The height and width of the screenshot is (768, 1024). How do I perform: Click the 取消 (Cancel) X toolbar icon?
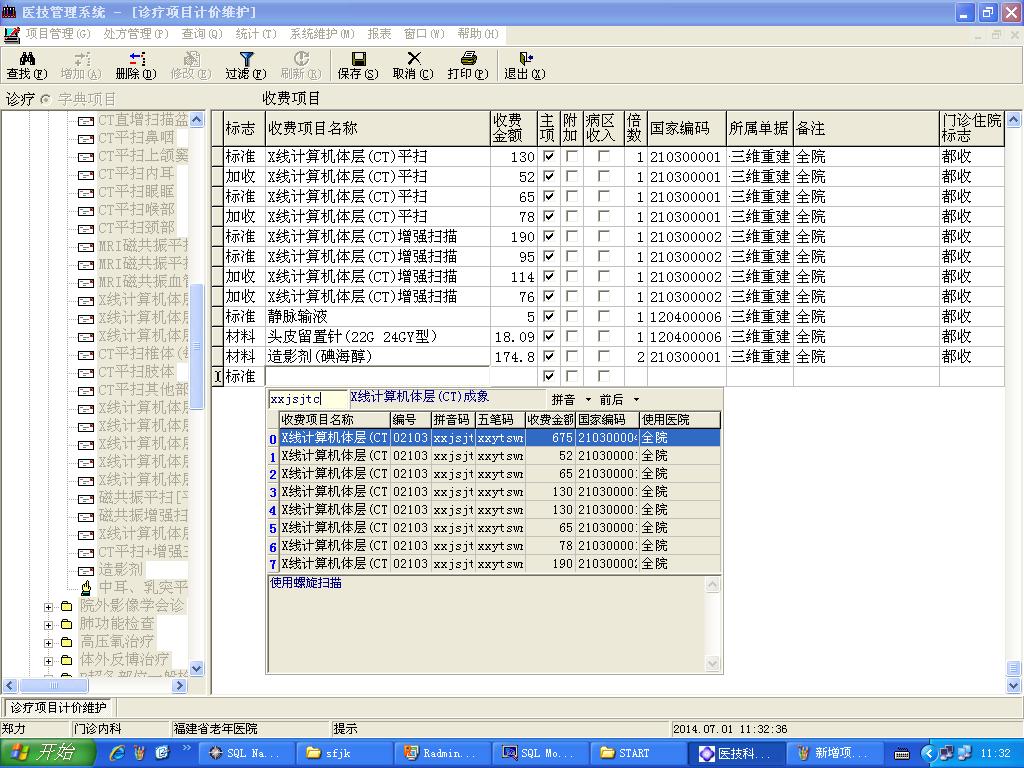[412, 66]
